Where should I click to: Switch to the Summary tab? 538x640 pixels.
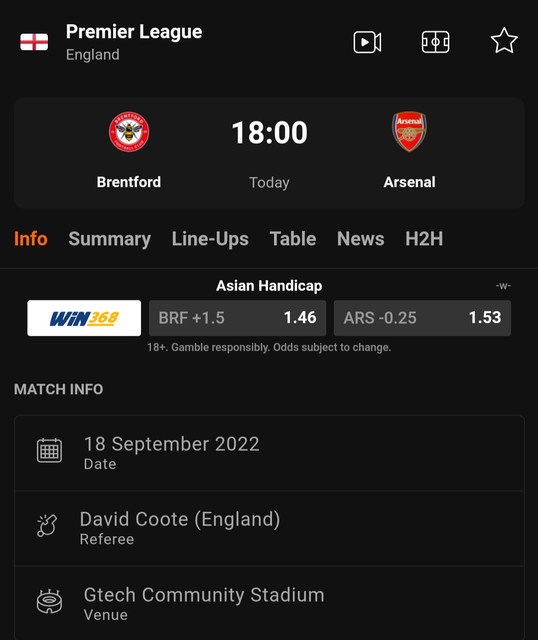[109, 239]
